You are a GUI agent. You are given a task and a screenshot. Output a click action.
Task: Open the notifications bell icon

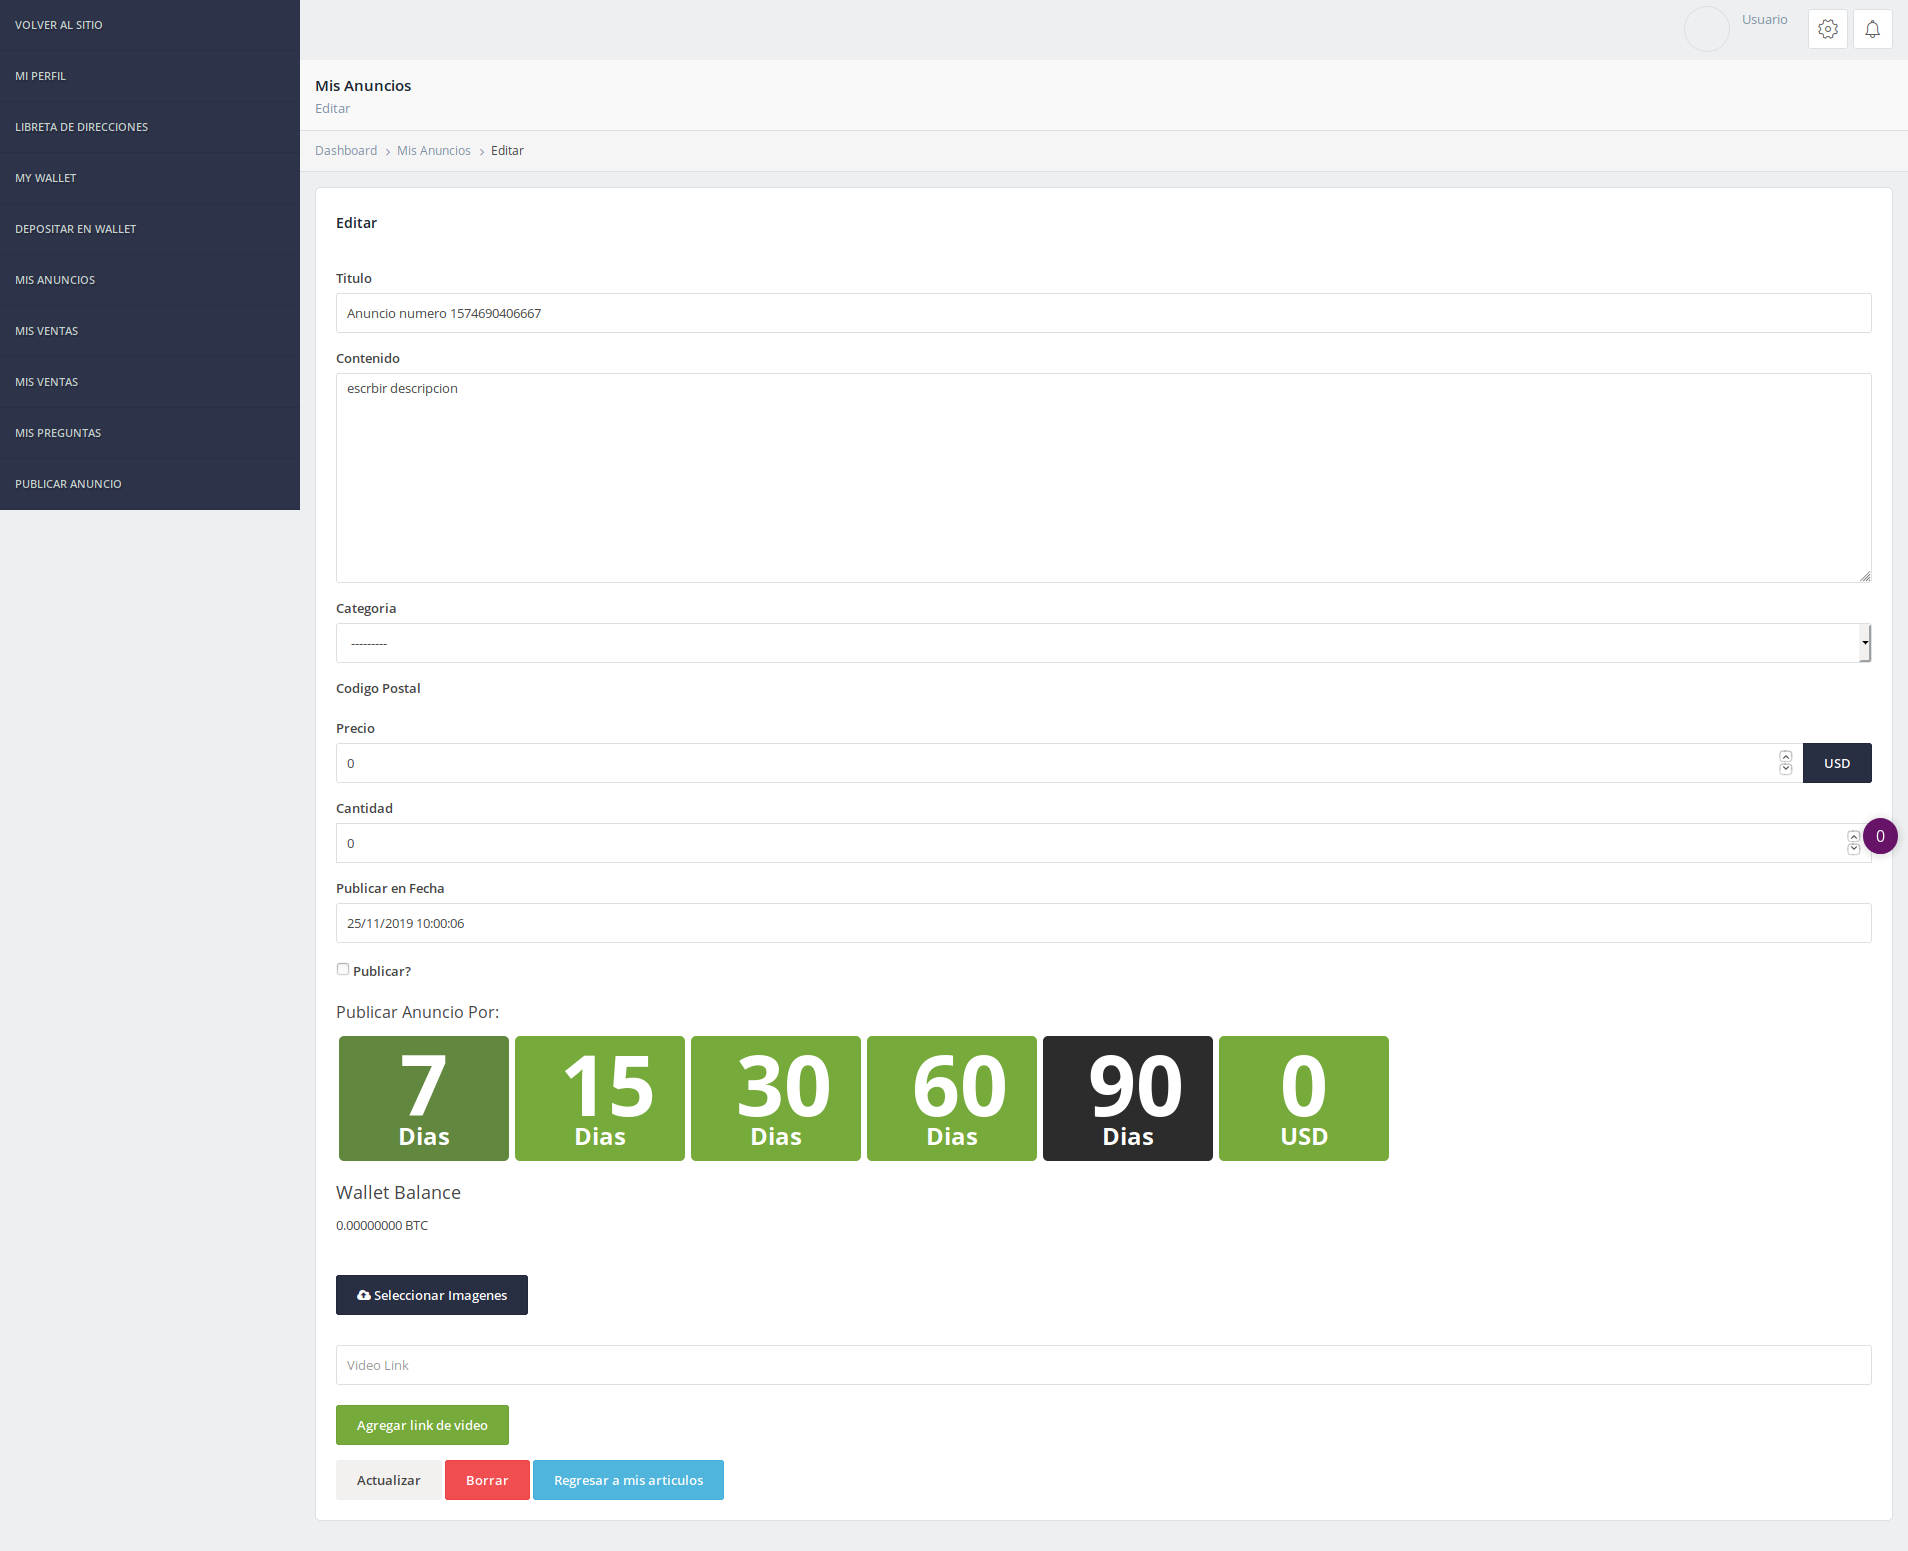coord(1872,29)
